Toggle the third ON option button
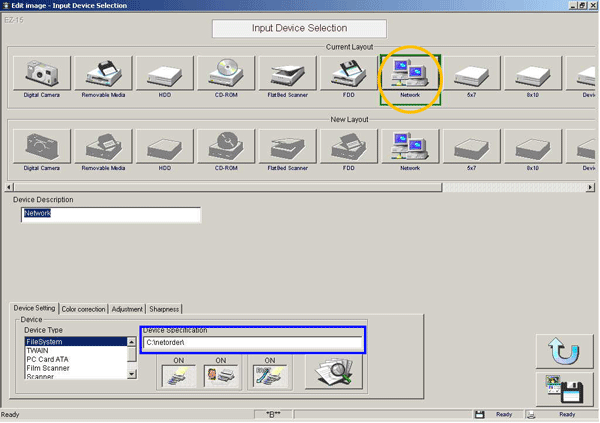The image size is (600, 423). (269, 375)
